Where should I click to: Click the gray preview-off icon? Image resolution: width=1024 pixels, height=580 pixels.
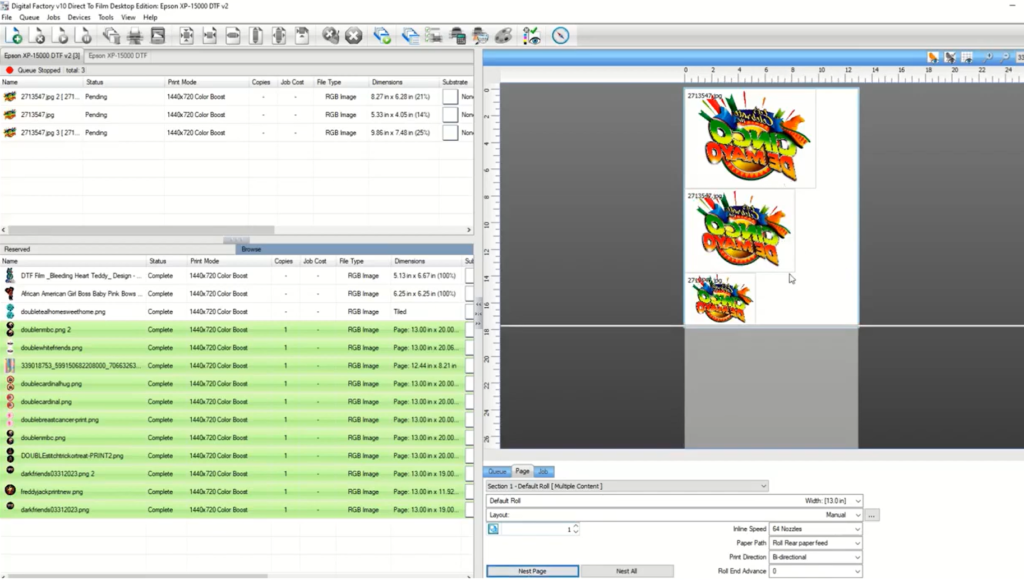pos(950,58)
